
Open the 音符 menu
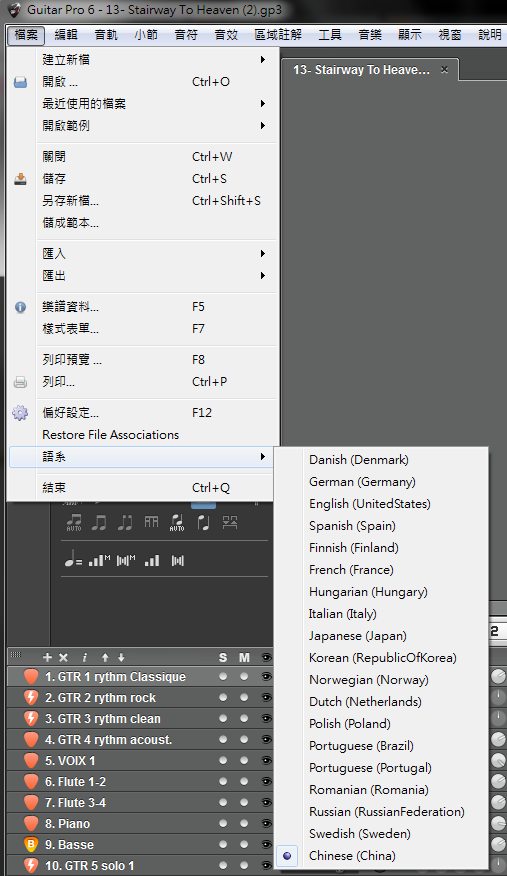pos(186,35)
